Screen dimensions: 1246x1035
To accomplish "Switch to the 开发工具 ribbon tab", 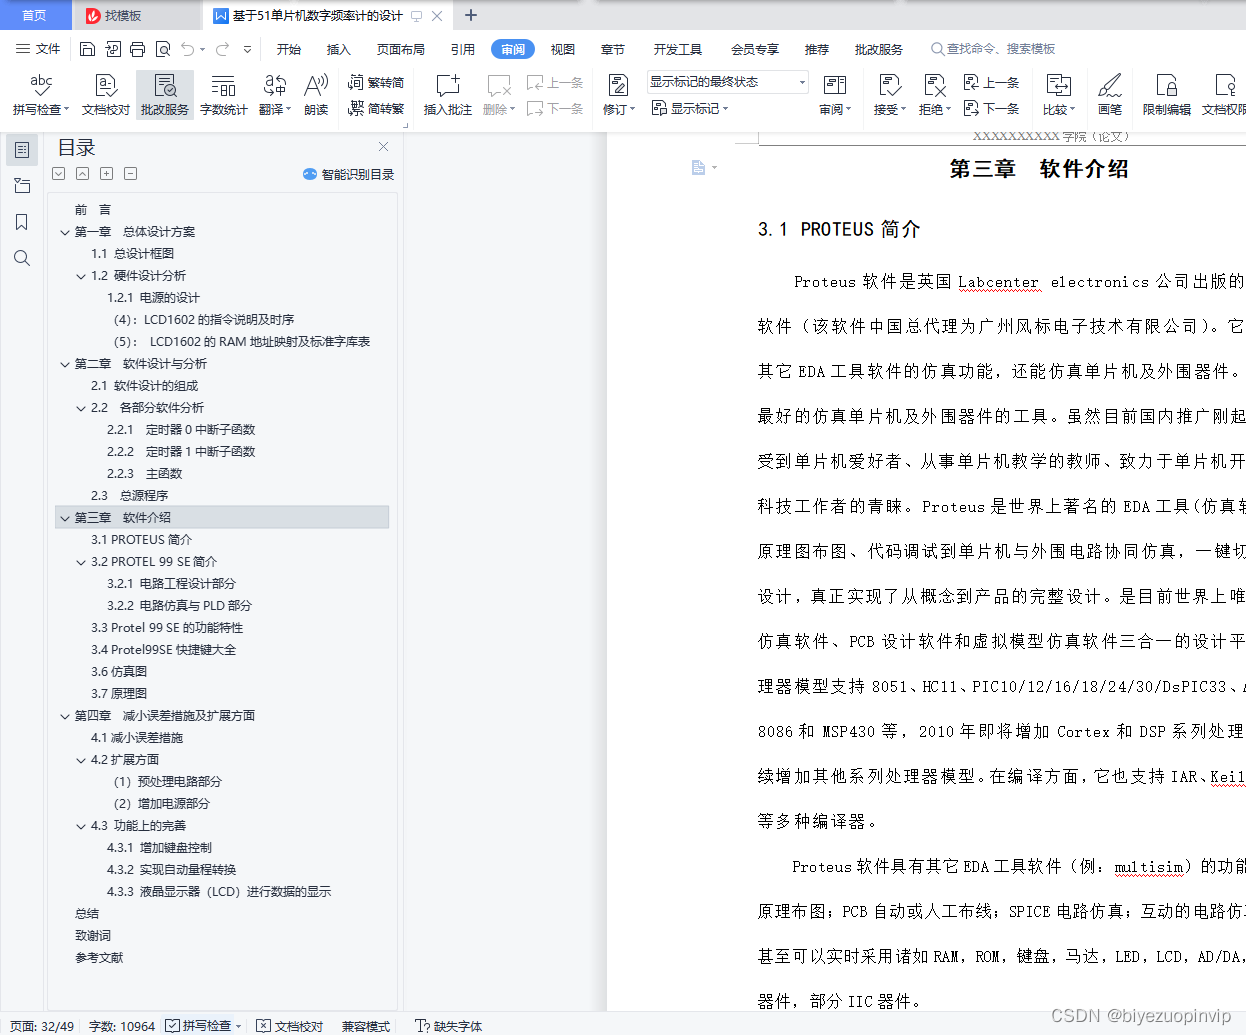I will (x=678, y=49).
